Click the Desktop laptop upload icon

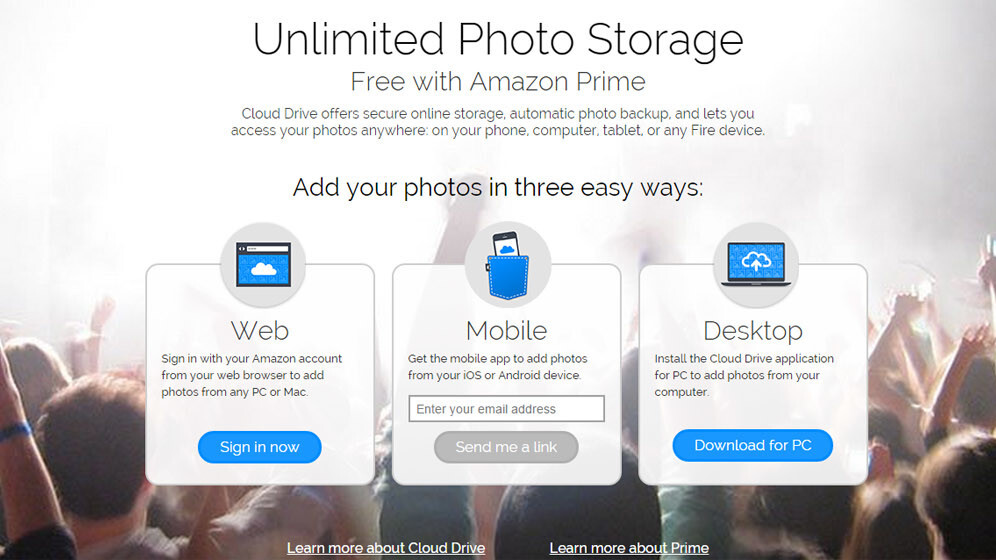point(756,264)
